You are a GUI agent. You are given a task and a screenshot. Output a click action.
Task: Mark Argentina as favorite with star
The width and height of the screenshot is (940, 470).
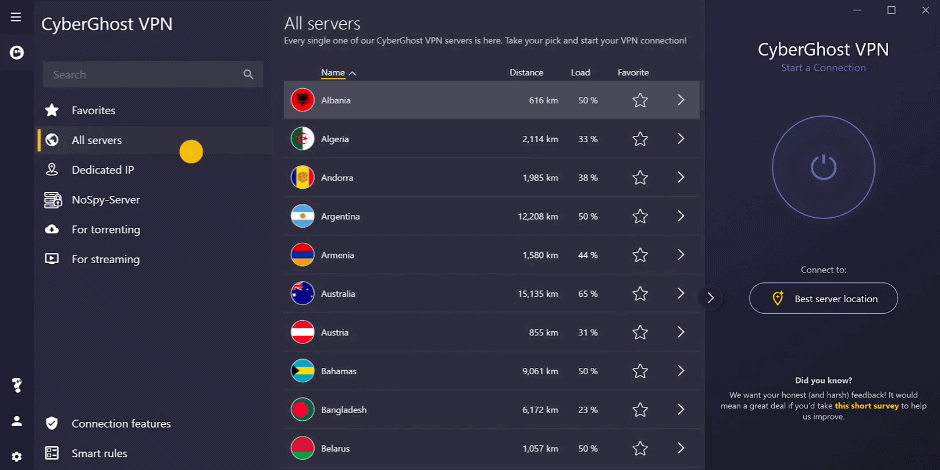(640, 217)
